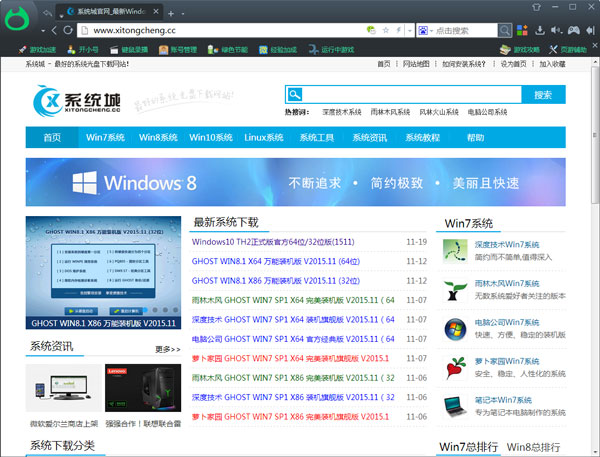Go back with the browser back arrow
Screen dimensions: 600x457
tap(54, 30)
